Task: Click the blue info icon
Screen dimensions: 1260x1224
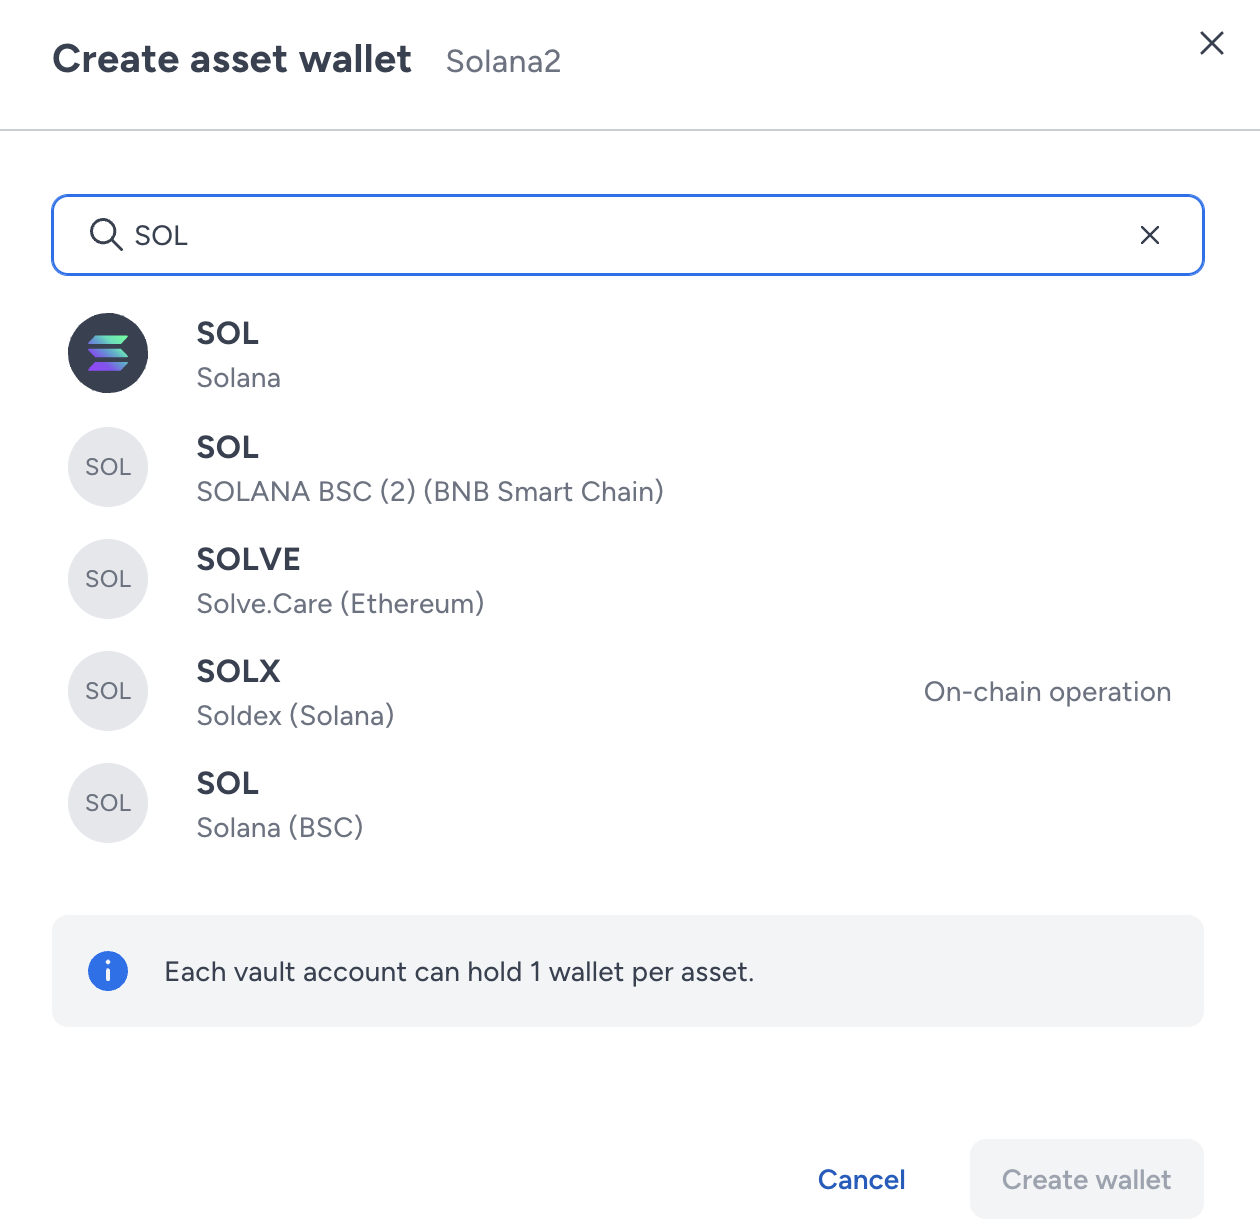Action: pyautogui.click(x=108, y=971)
